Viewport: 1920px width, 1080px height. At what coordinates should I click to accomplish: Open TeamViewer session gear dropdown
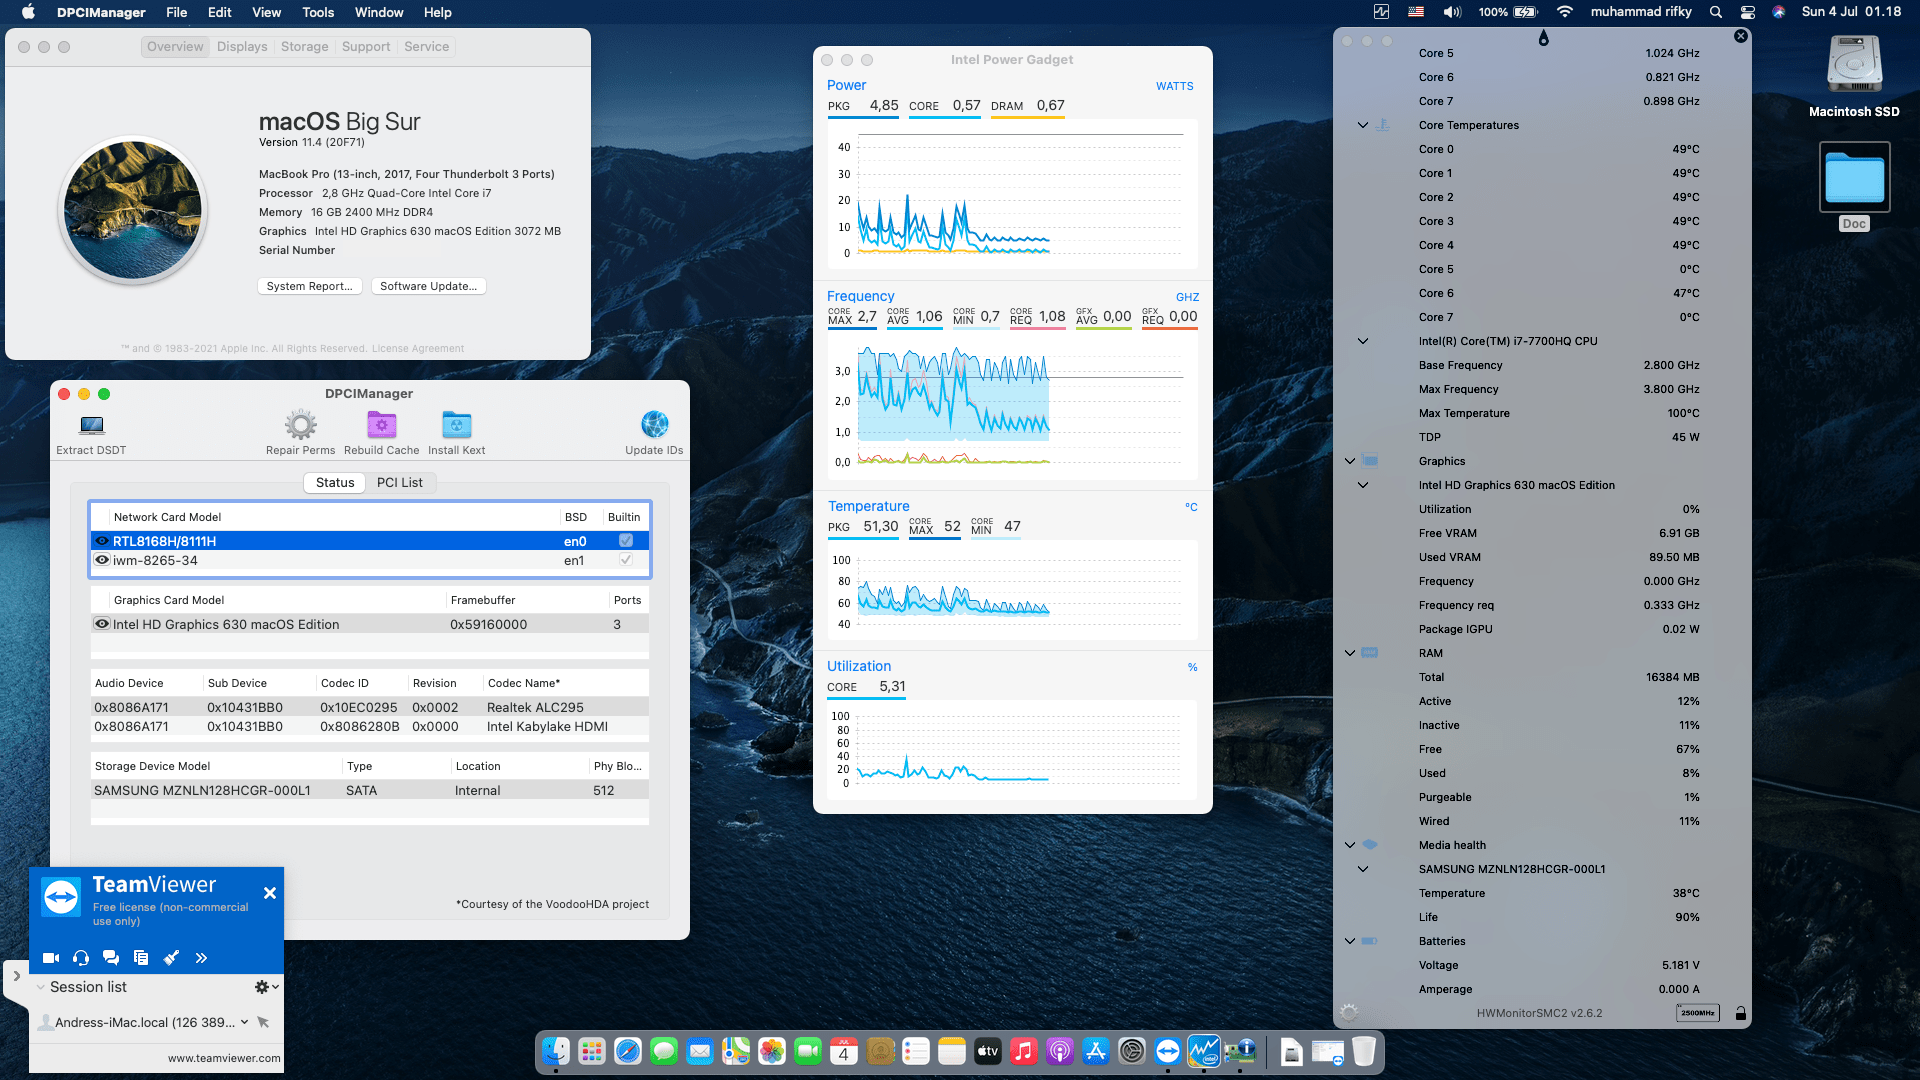click(x=266, y=987)
